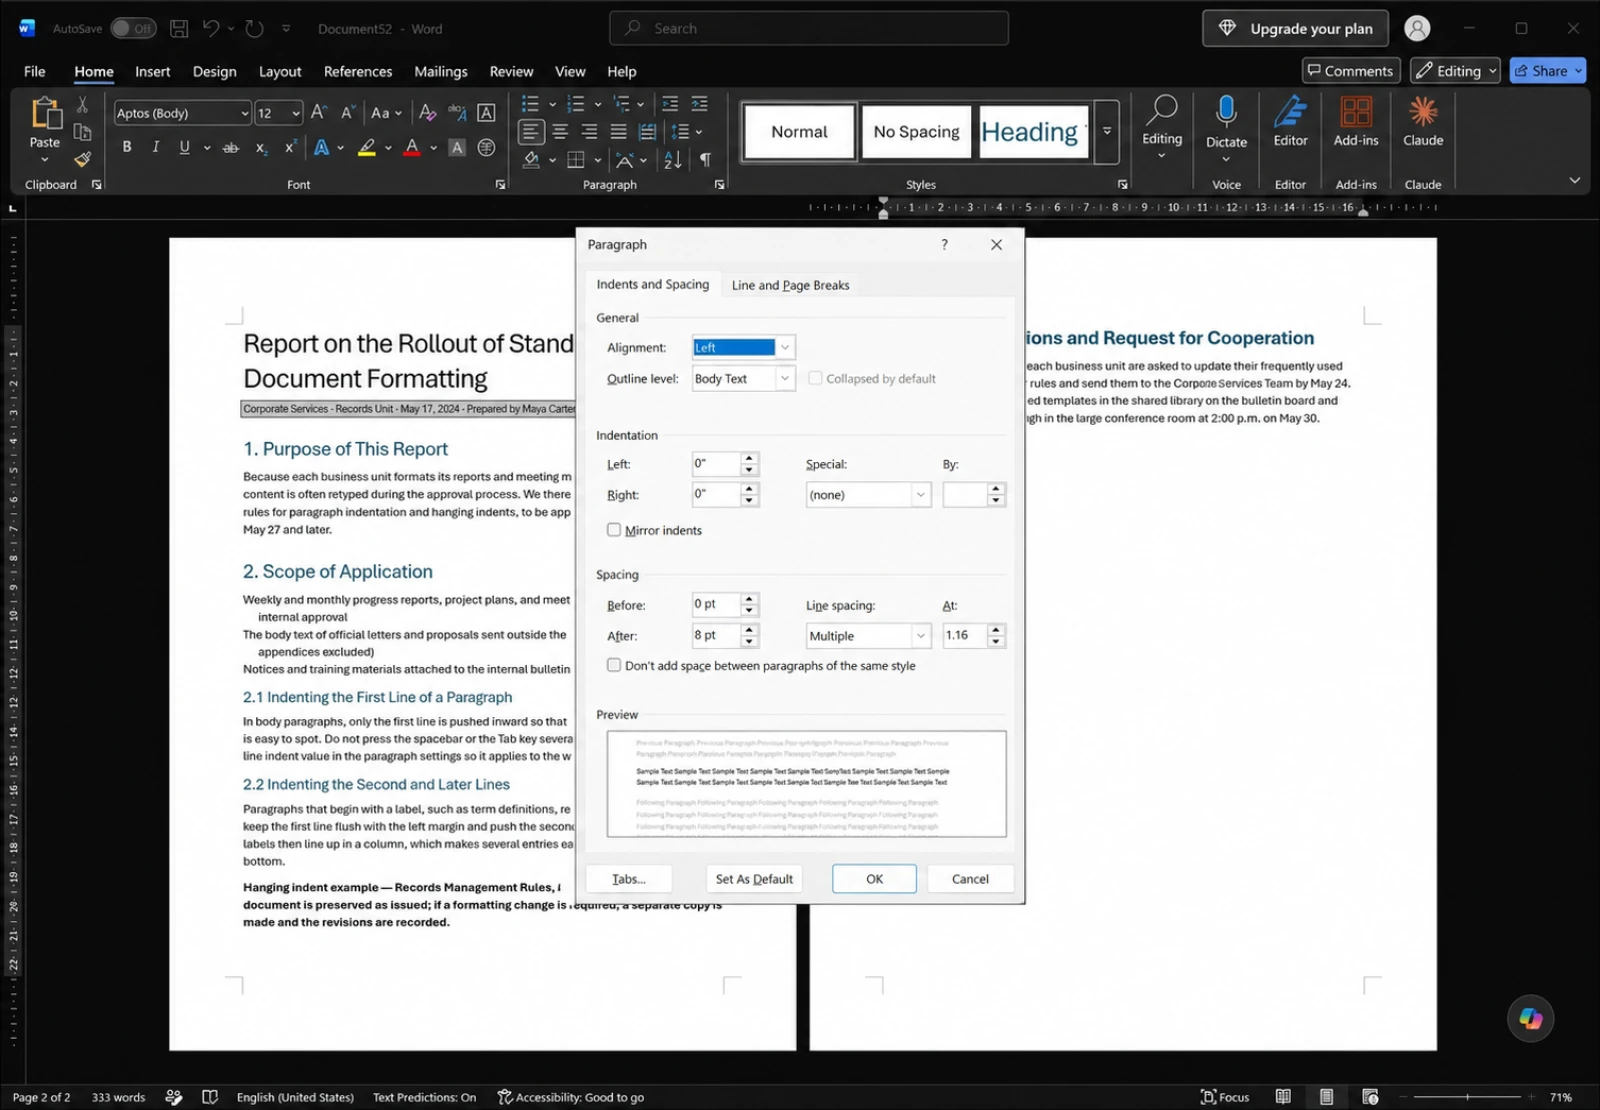Screen dimensions: 1600x1110
Task: Click the Sort icon
Action: [x=673, y=159]
